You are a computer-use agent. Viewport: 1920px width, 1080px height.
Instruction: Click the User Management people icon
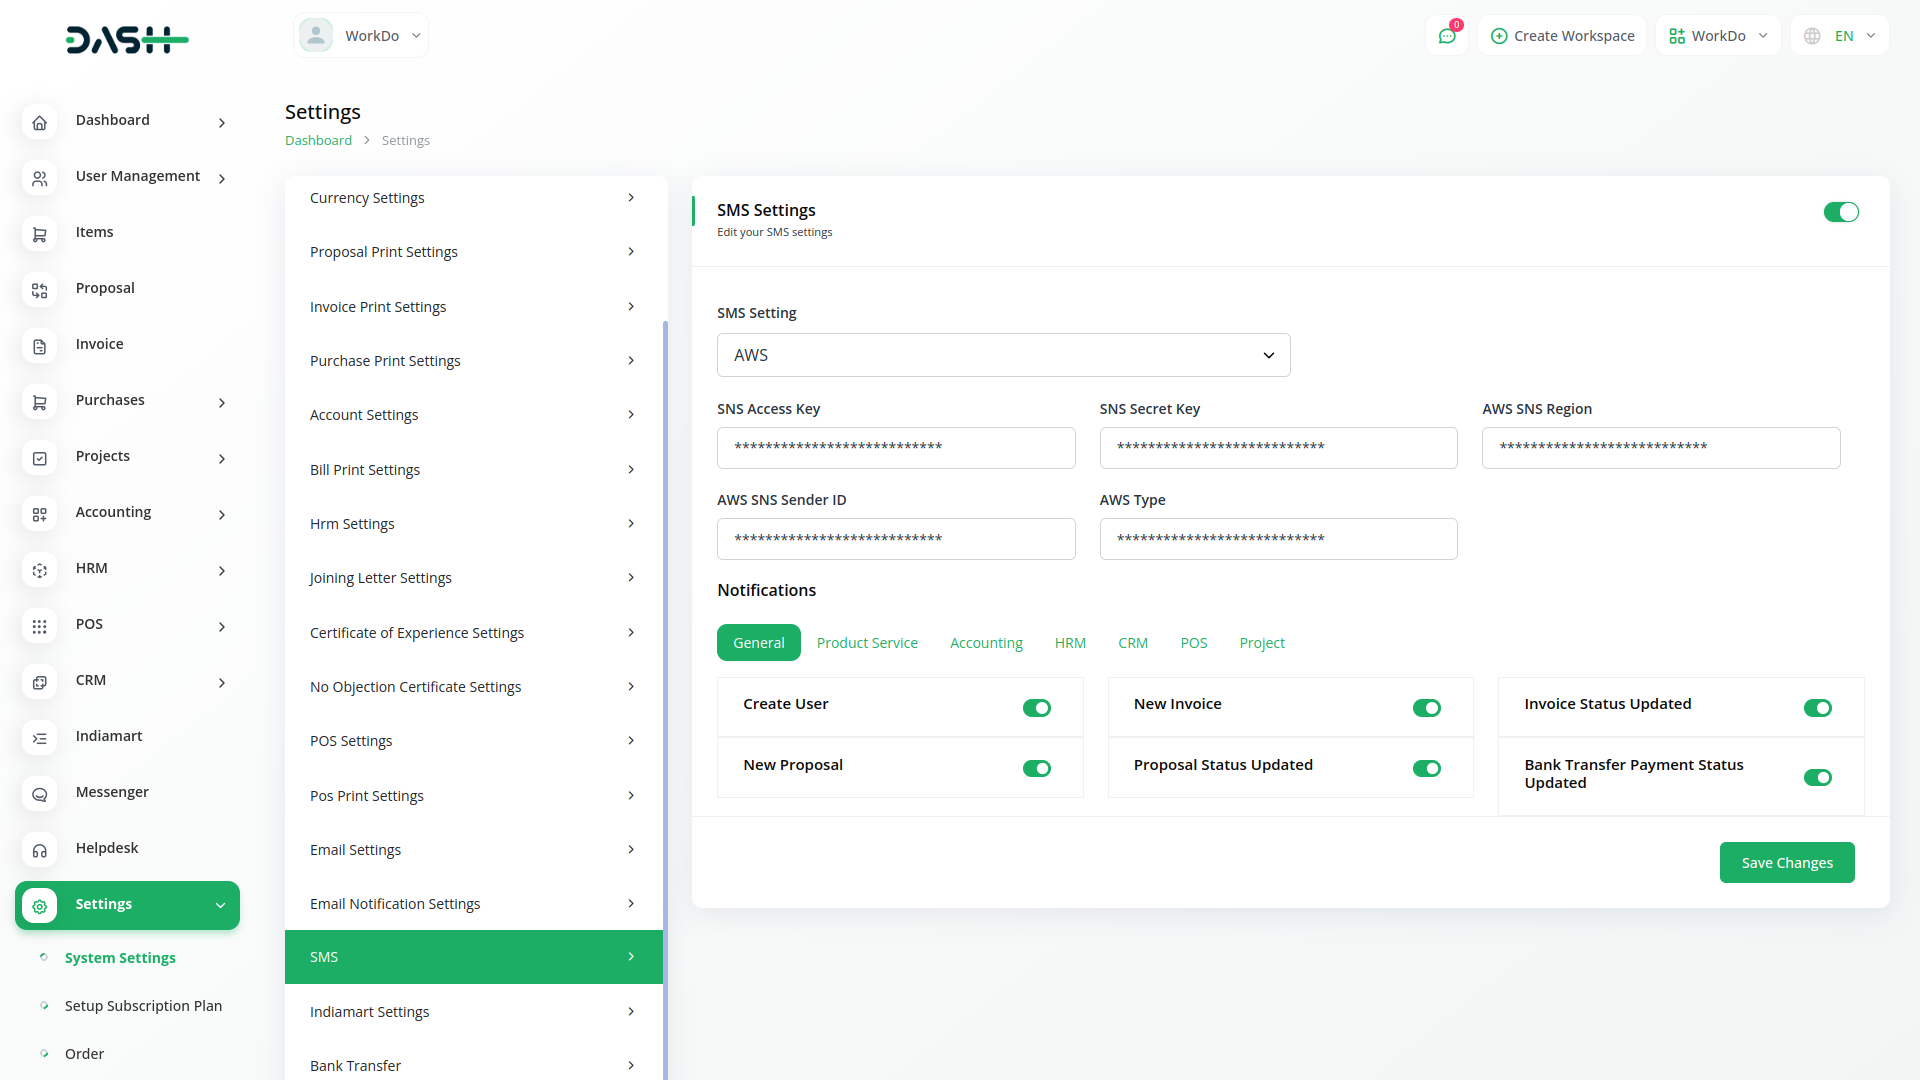click(x=39, y=178)
